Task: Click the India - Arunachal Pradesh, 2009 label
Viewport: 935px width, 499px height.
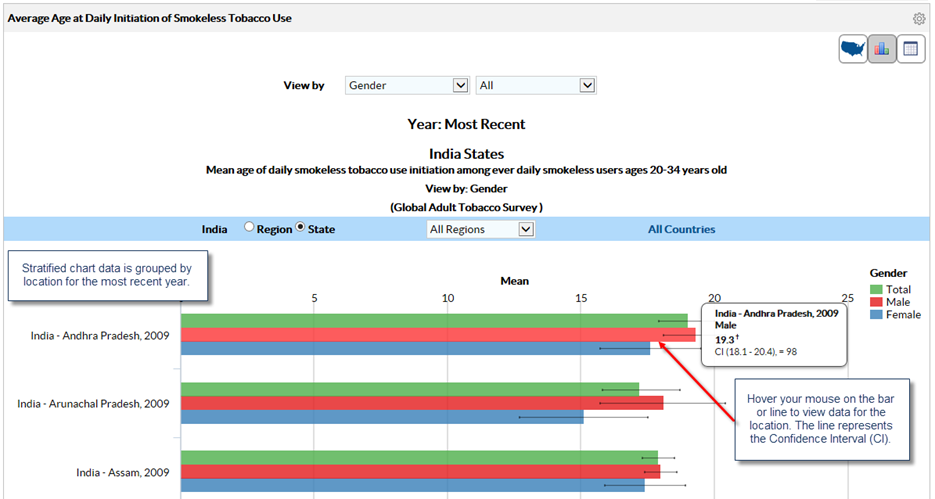Action: coord(93,404)
